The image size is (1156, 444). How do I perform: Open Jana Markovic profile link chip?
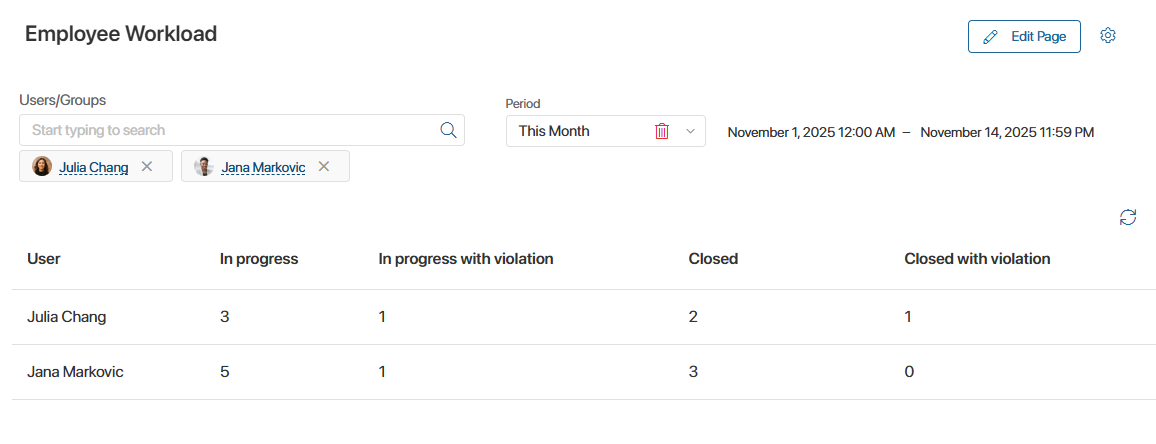click(263, 167)
